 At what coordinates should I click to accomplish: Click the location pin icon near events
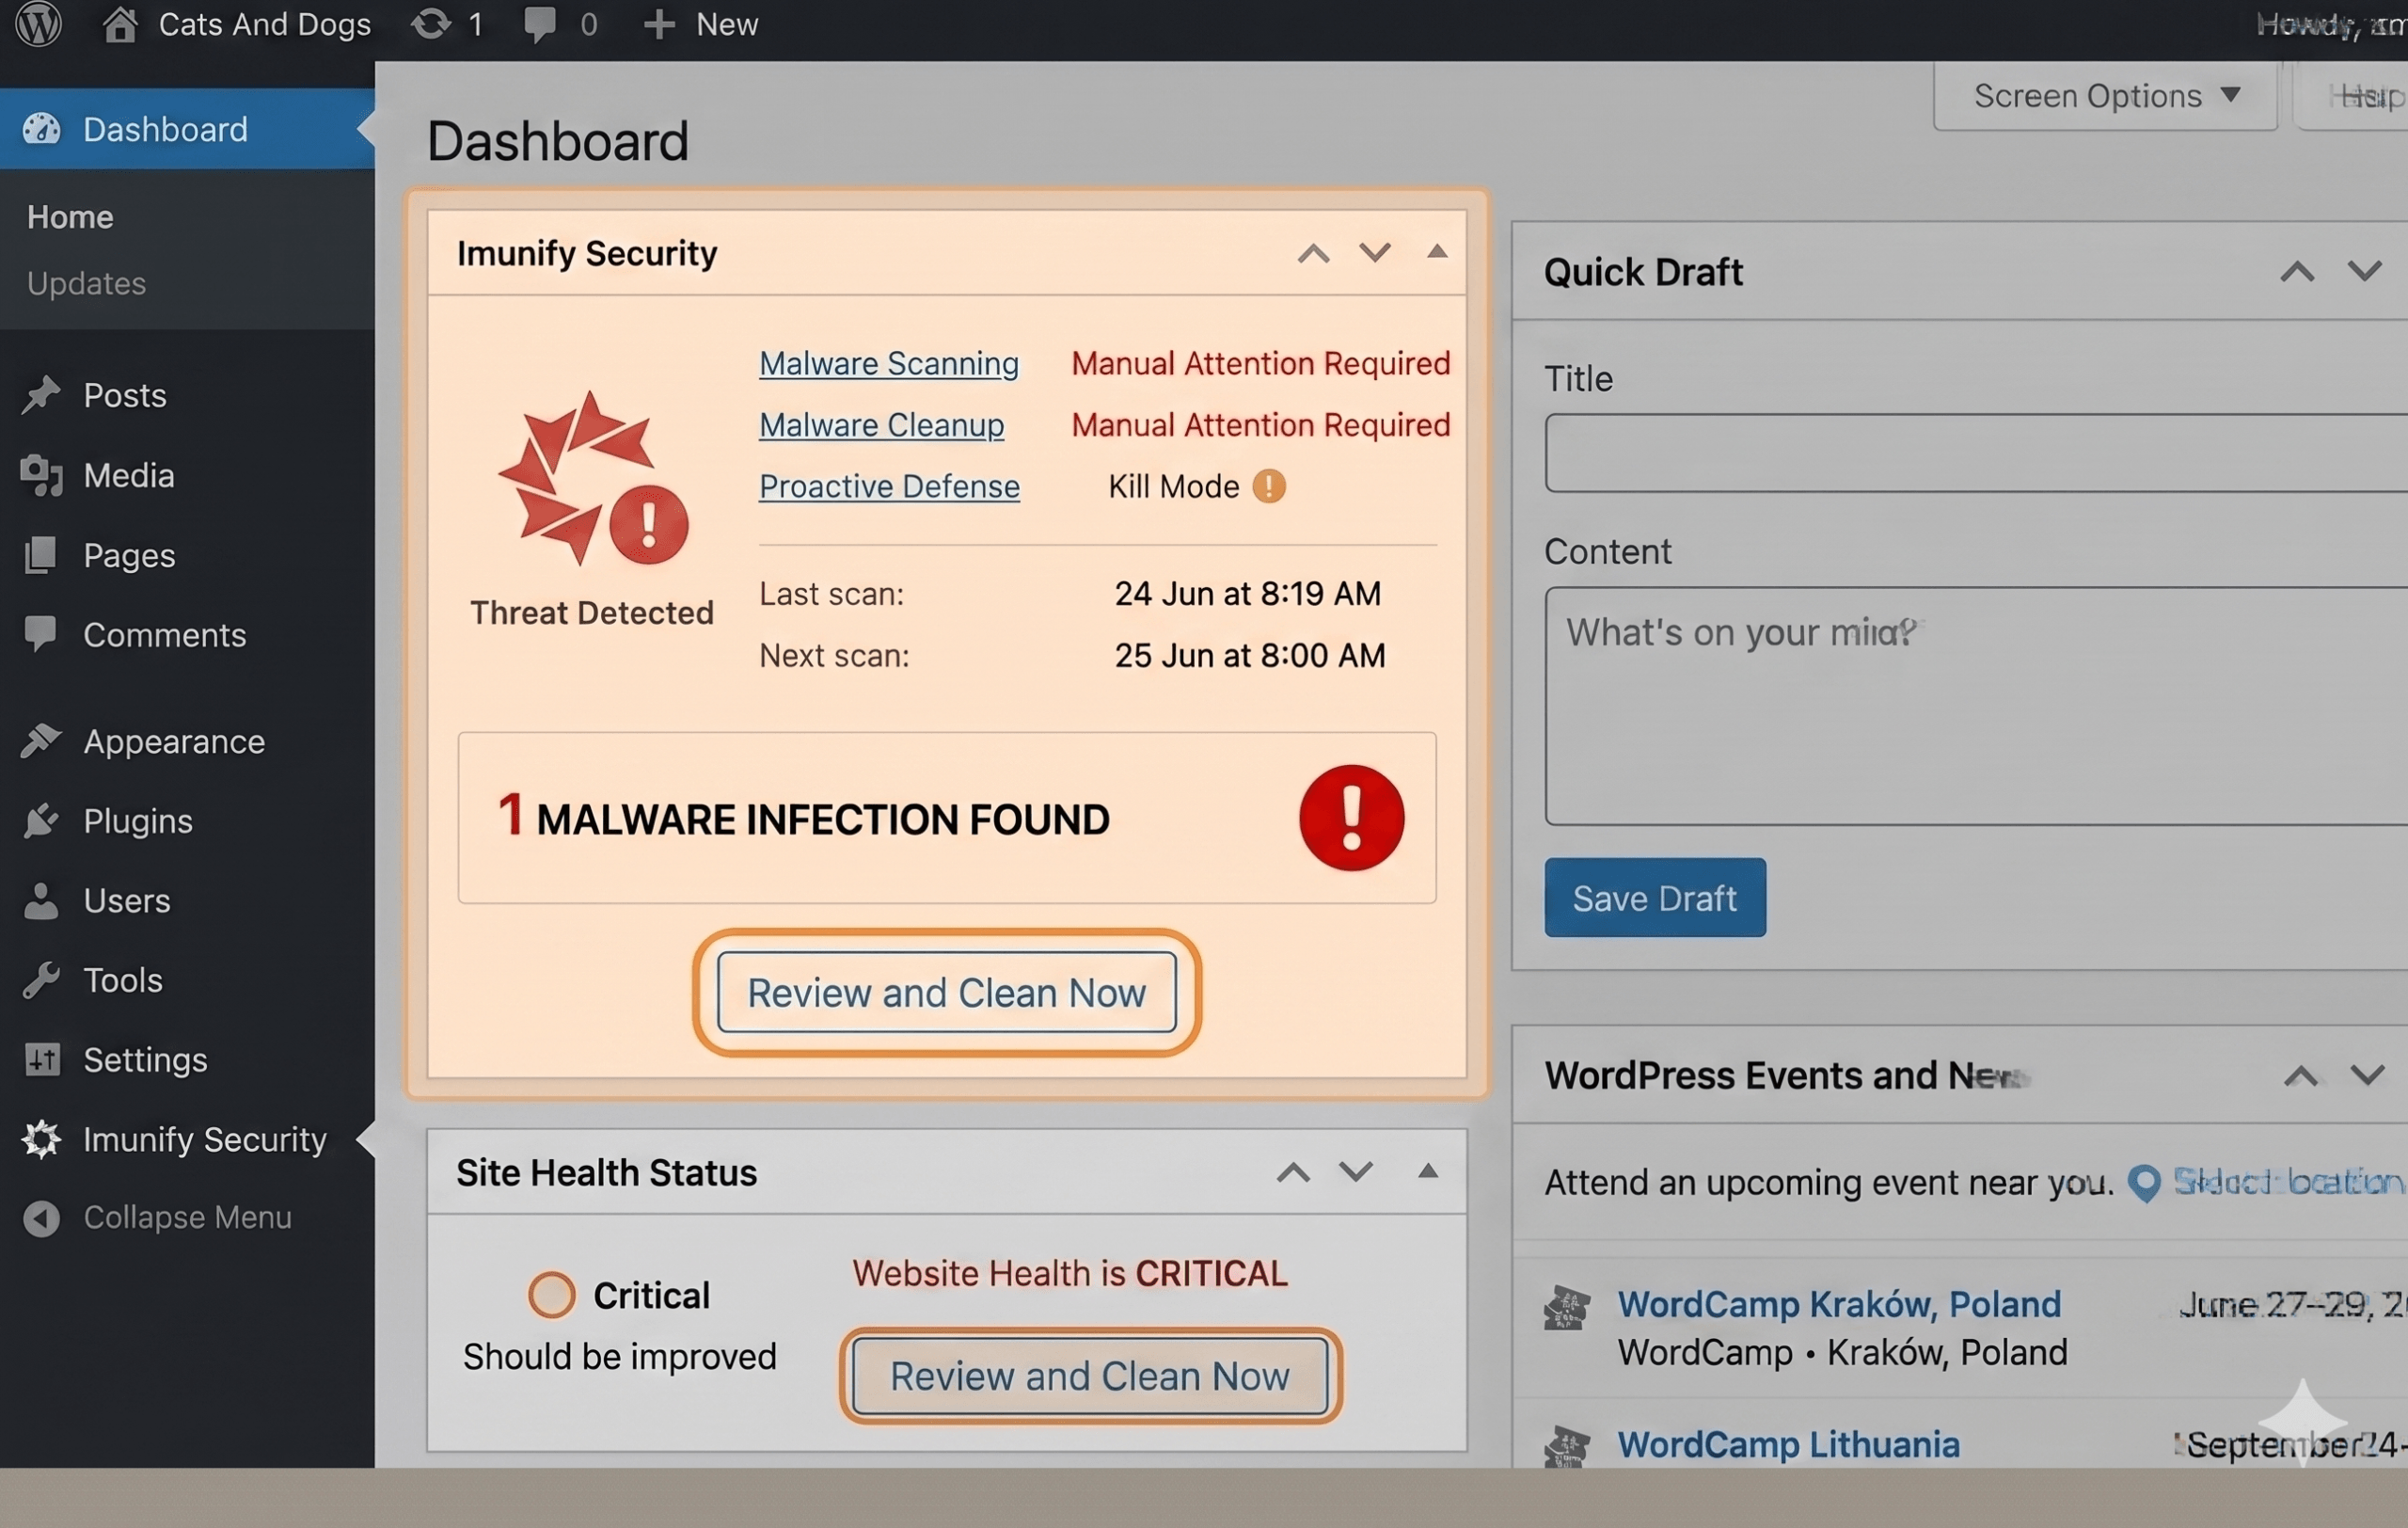click(2143, 1183)
